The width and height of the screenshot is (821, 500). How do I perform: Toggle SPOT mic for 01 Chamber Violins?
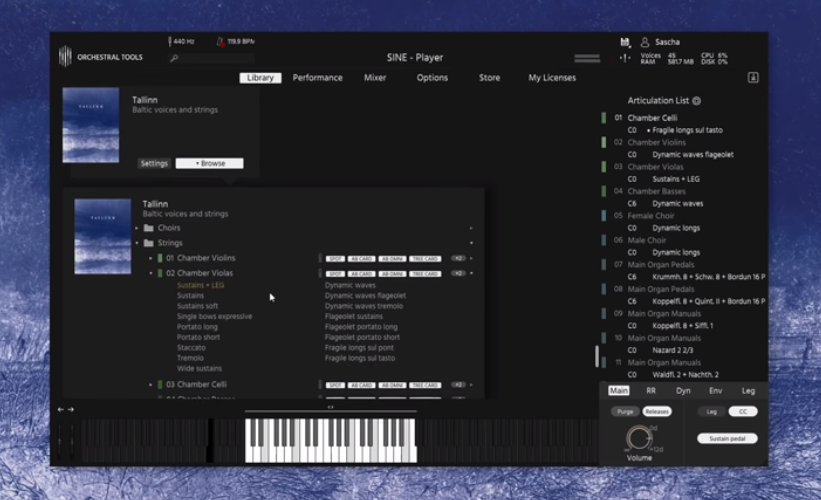click(x=335, y=259)
